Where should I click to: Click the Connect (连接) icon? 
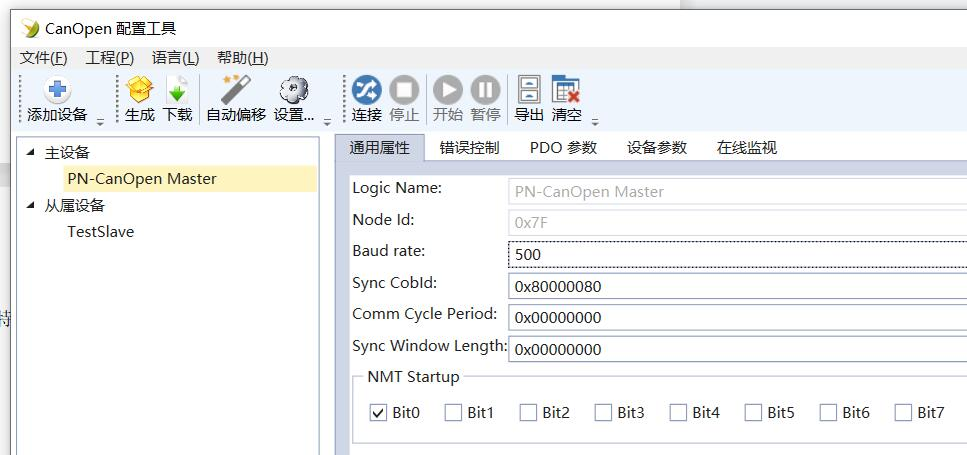366,91
